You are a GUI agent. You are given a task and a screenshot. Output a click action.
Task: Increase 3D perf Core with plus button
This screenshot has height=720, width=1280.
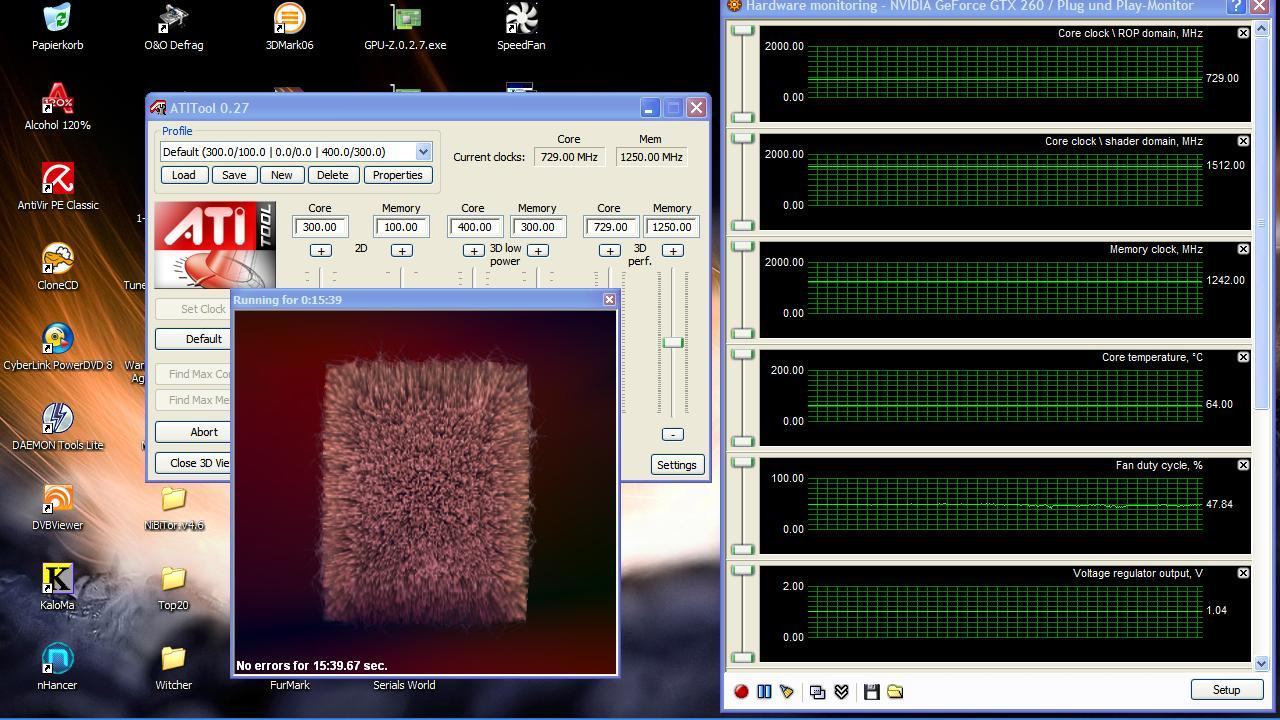coord(609,251)
